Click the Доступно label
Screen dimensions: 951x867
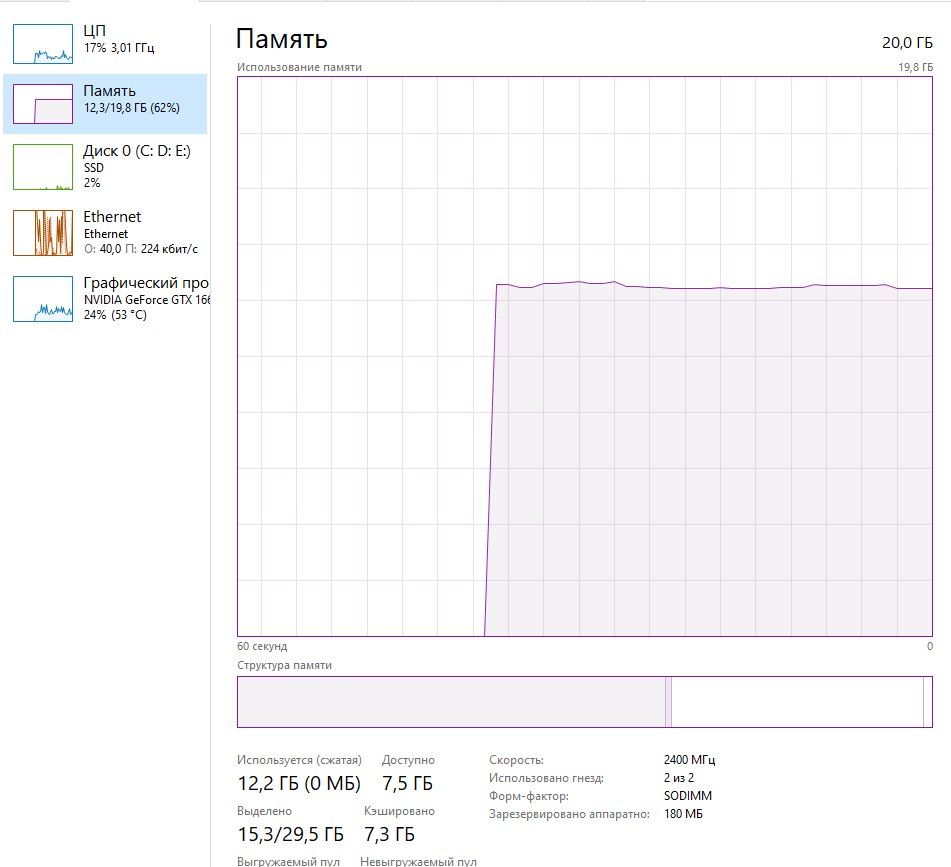tap(408, 760)
